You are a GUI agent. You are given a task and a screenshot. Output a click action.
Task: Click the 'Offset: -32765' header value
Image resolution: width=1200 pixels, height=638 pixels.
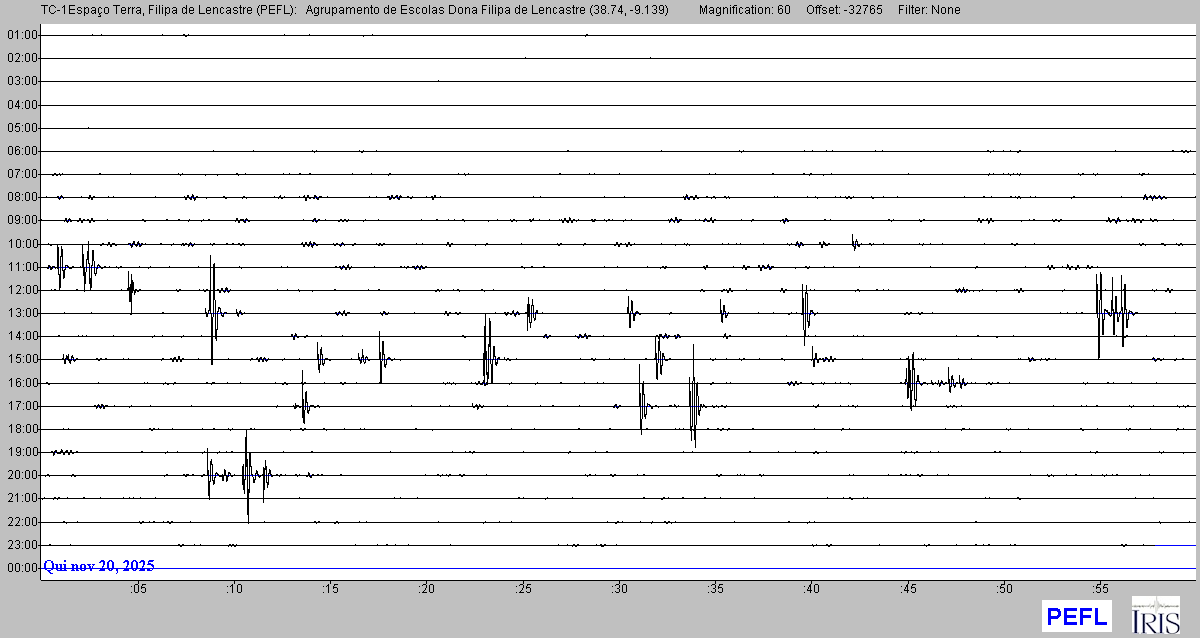point(844,10)
